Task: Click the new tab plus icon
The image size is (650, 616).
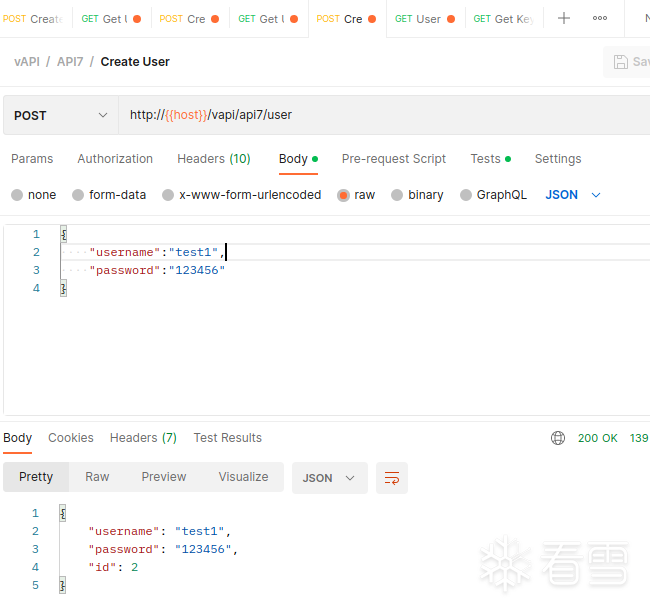Action: click(564, 18)
